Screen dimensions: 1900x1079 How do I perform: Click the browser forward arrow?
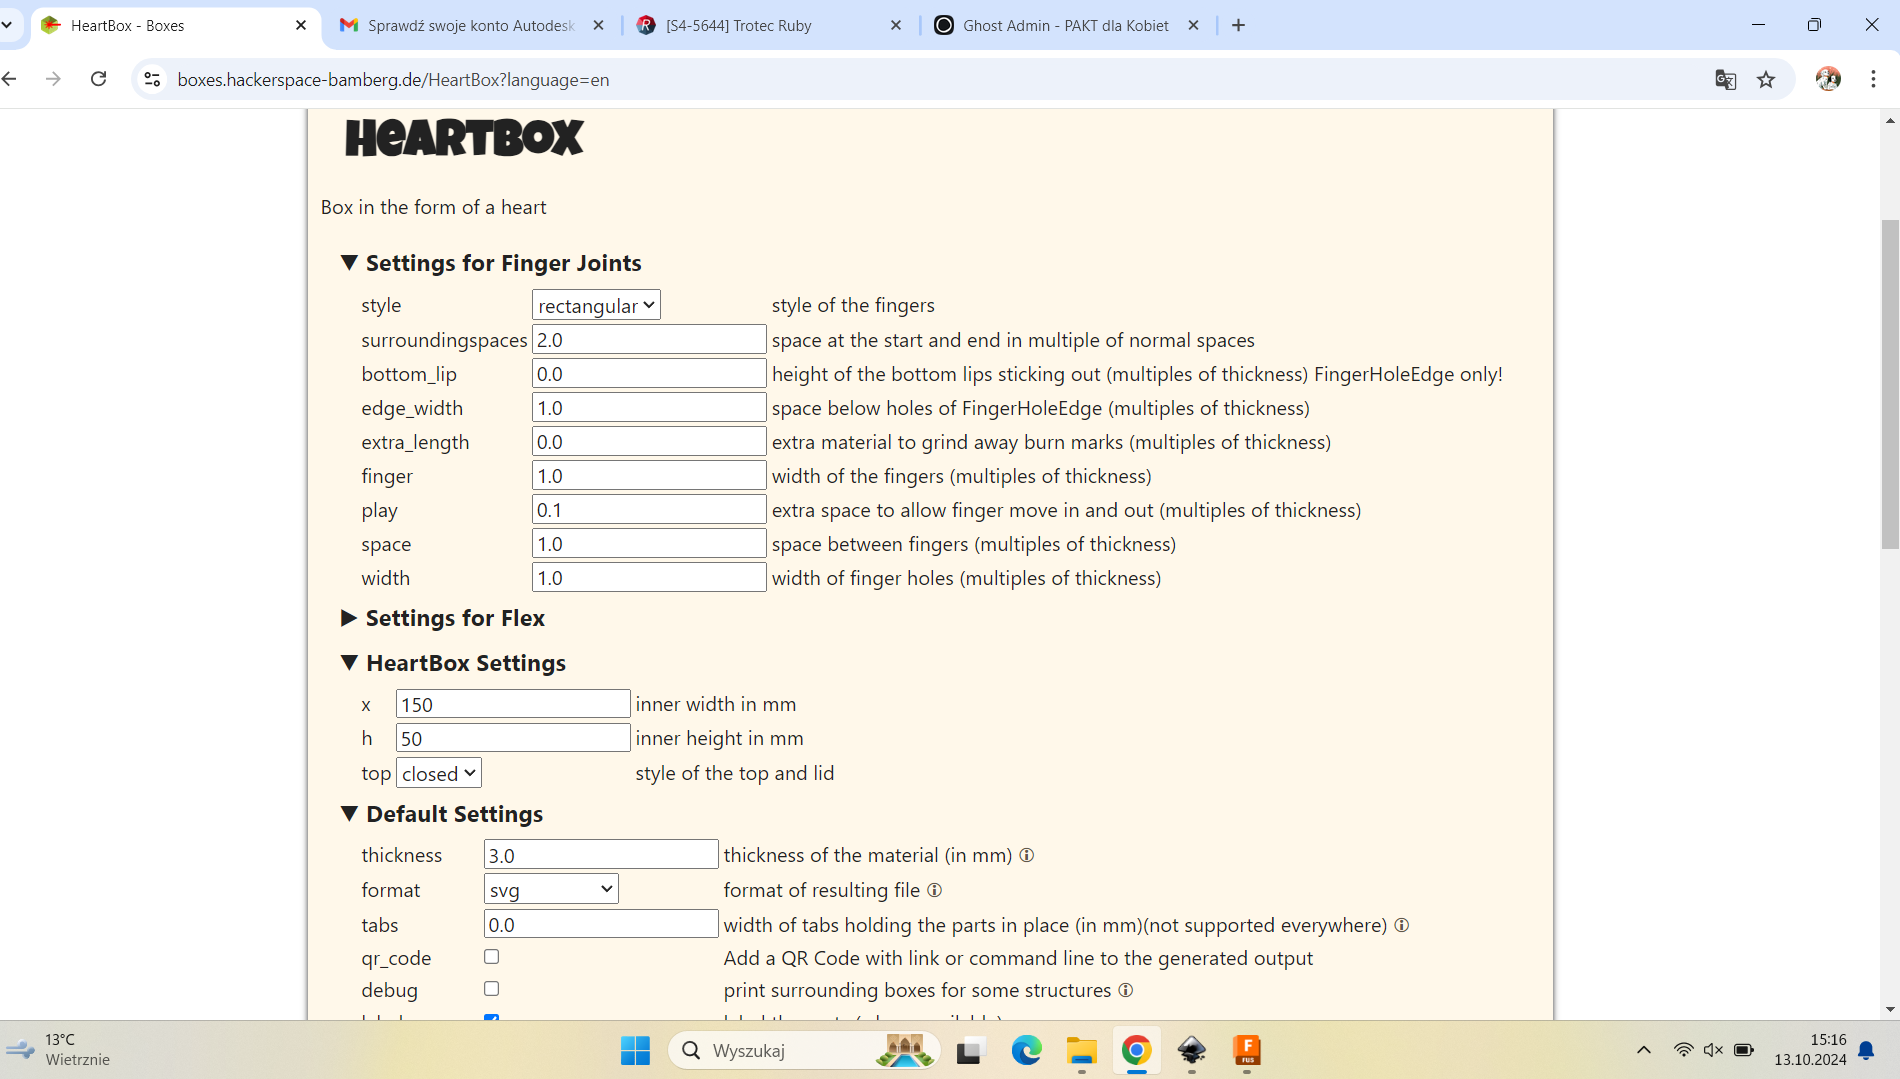click(x=53, y=79)
